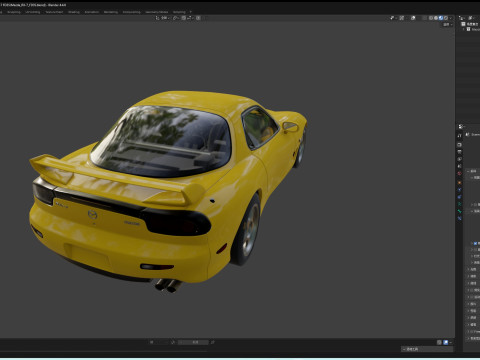The image size is (480, 360).
Task: Open the transform pivot point menu
Action: point(176,18)
